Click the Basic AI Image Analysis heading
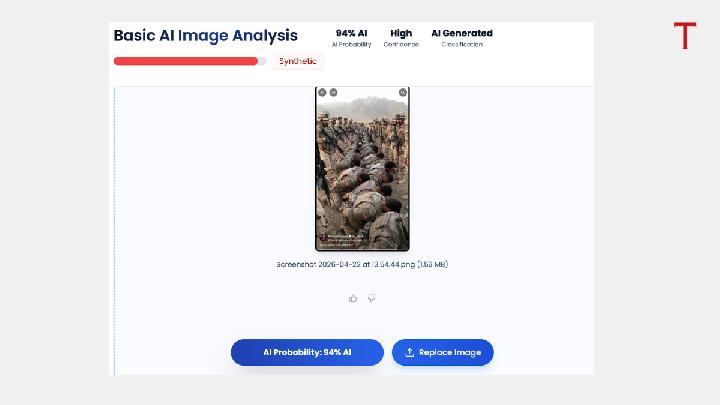720x405 pixels. [x=205, y=35]
